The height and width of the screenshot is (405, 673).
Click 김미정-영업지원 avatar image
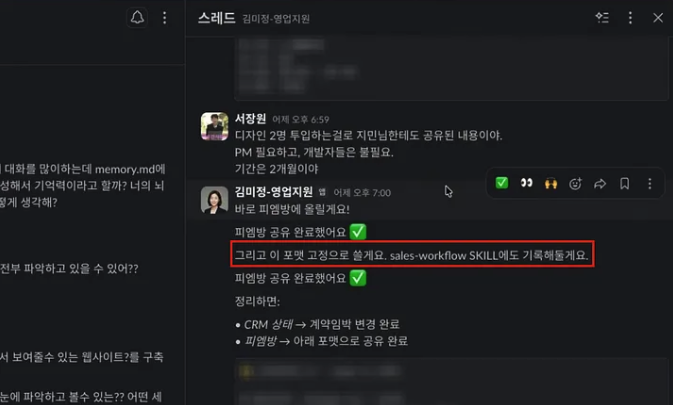215,200
